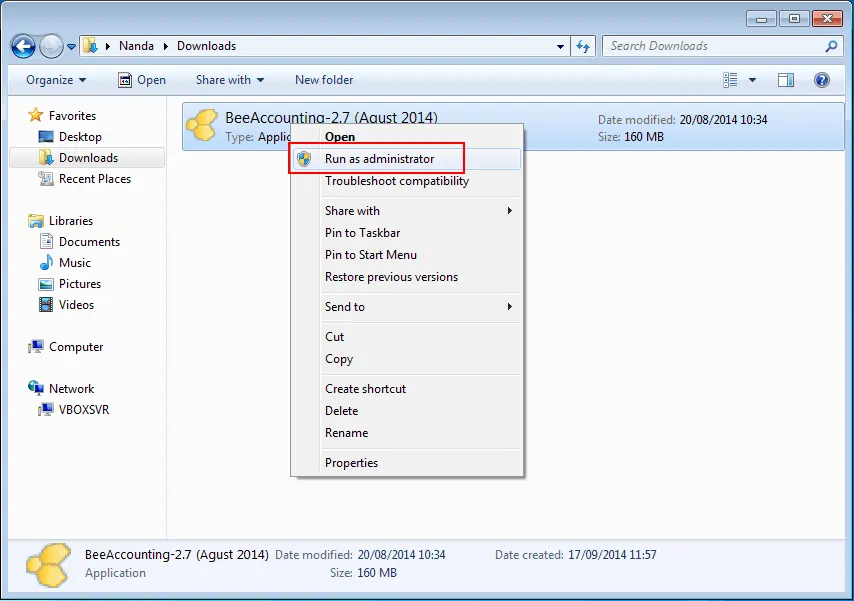The image size is (854, 601).
Task: Open Desktop in the navigation pane
Action: 80,137
